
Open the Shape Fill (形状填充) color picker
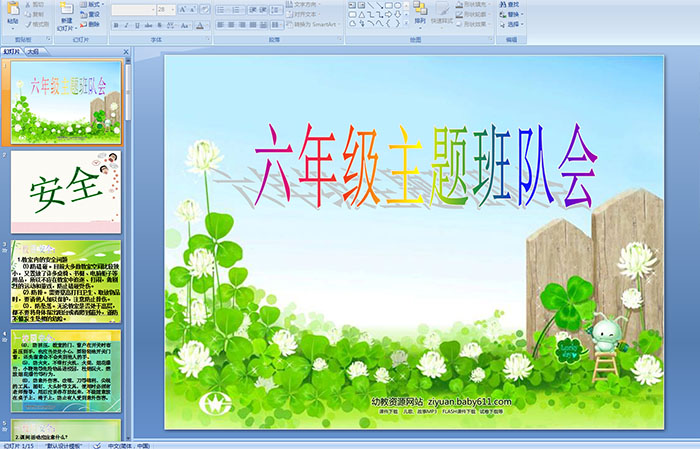(474, 4)
